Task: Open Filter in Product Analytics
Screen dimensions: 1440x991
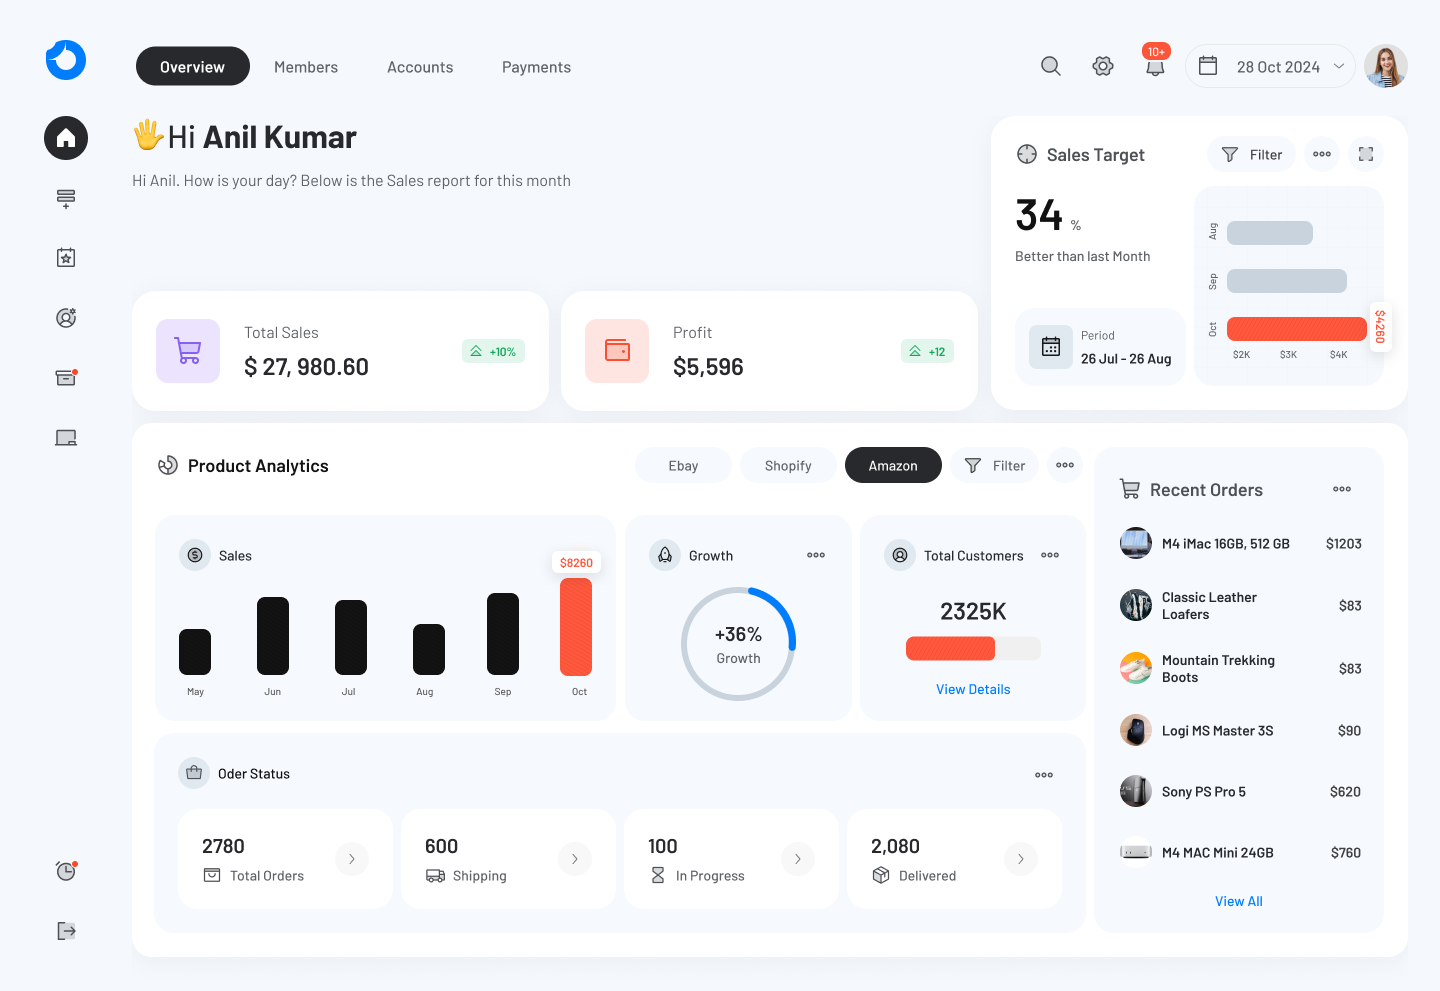Action: [995, 465]
